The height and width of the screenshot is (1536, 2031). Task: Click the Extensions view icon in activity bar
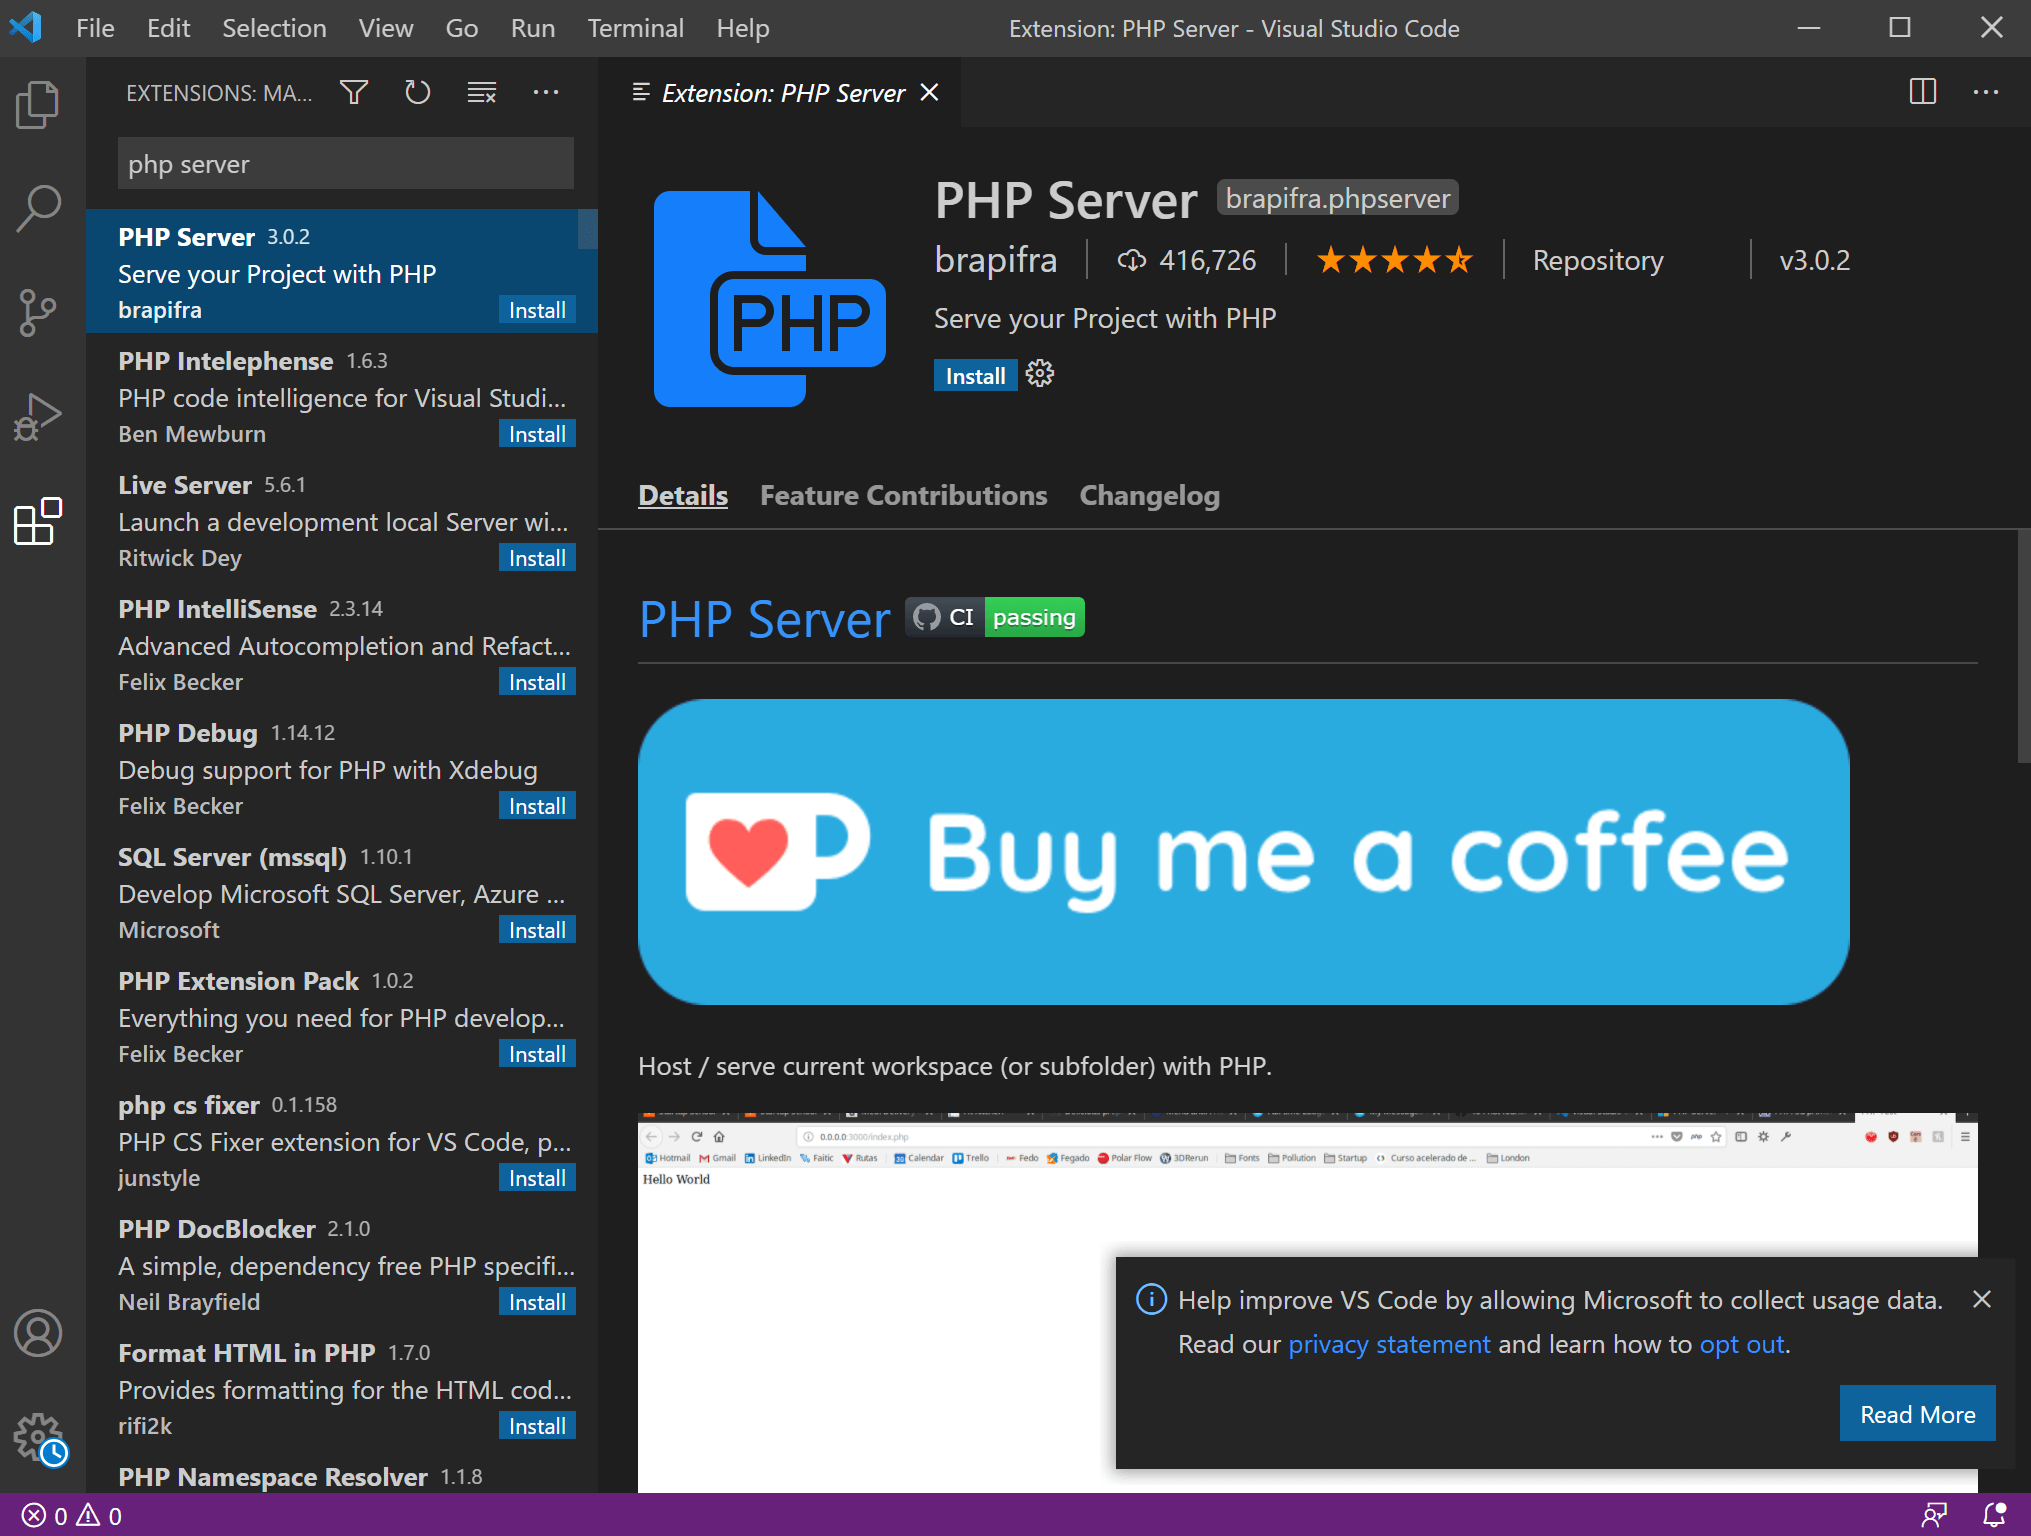38,521
